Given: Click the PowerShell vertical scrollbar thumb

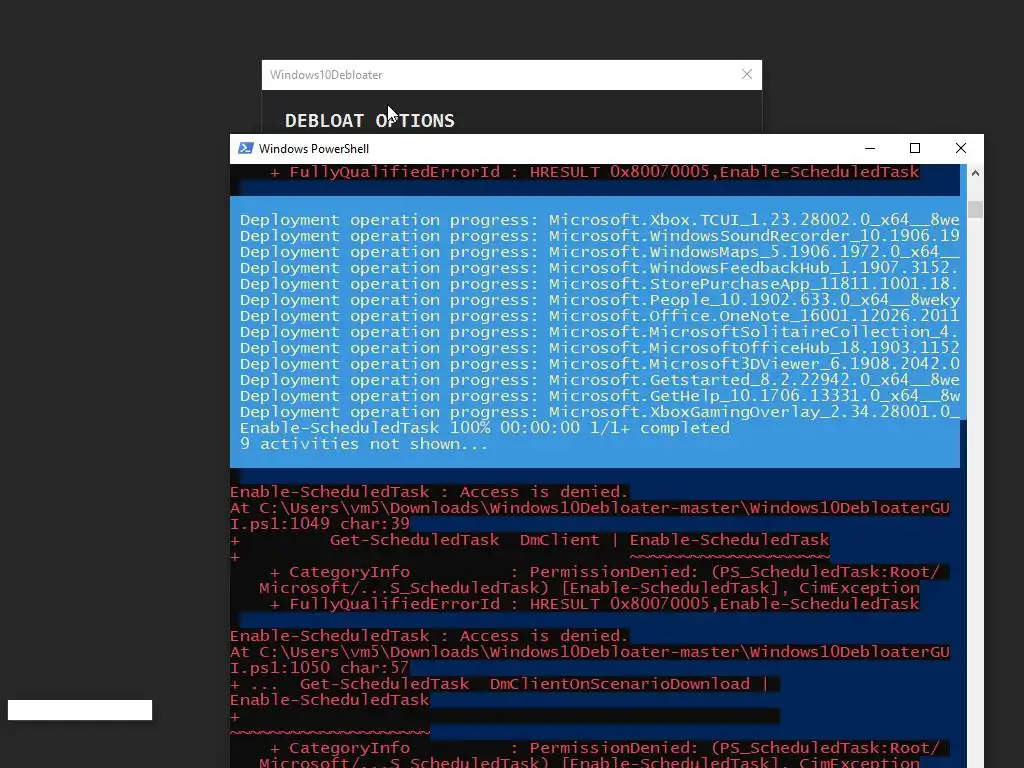Looking at the screenshot, I should 975,209.
